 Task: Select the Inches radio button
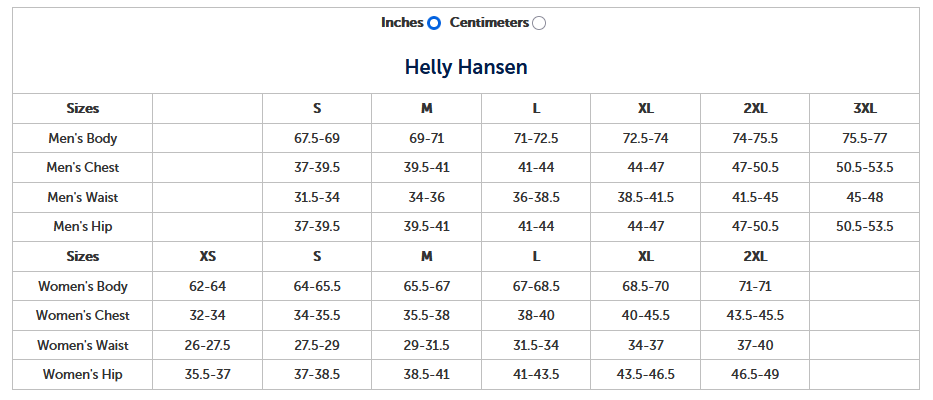tap(434, 23)
